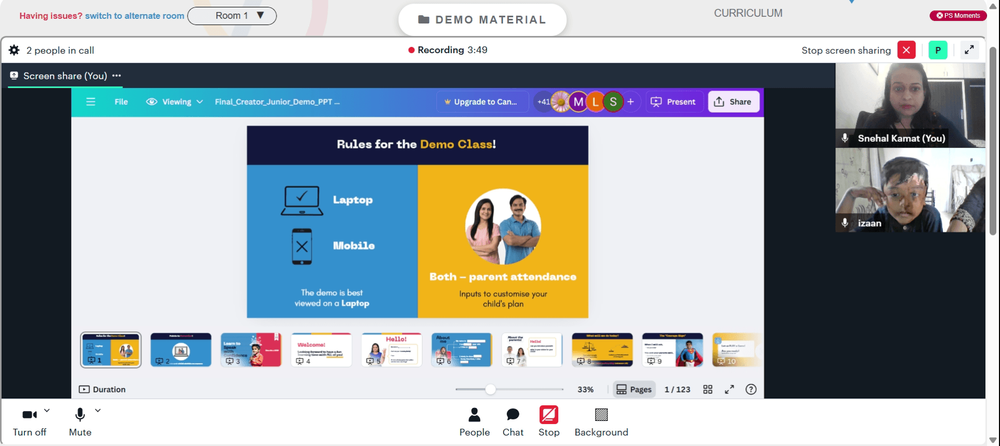The width and height of the screenshot is (1000, 446).
Task: Open the Viewing mode dropdown
Action: pyautogui.click(x=175, y=101)
